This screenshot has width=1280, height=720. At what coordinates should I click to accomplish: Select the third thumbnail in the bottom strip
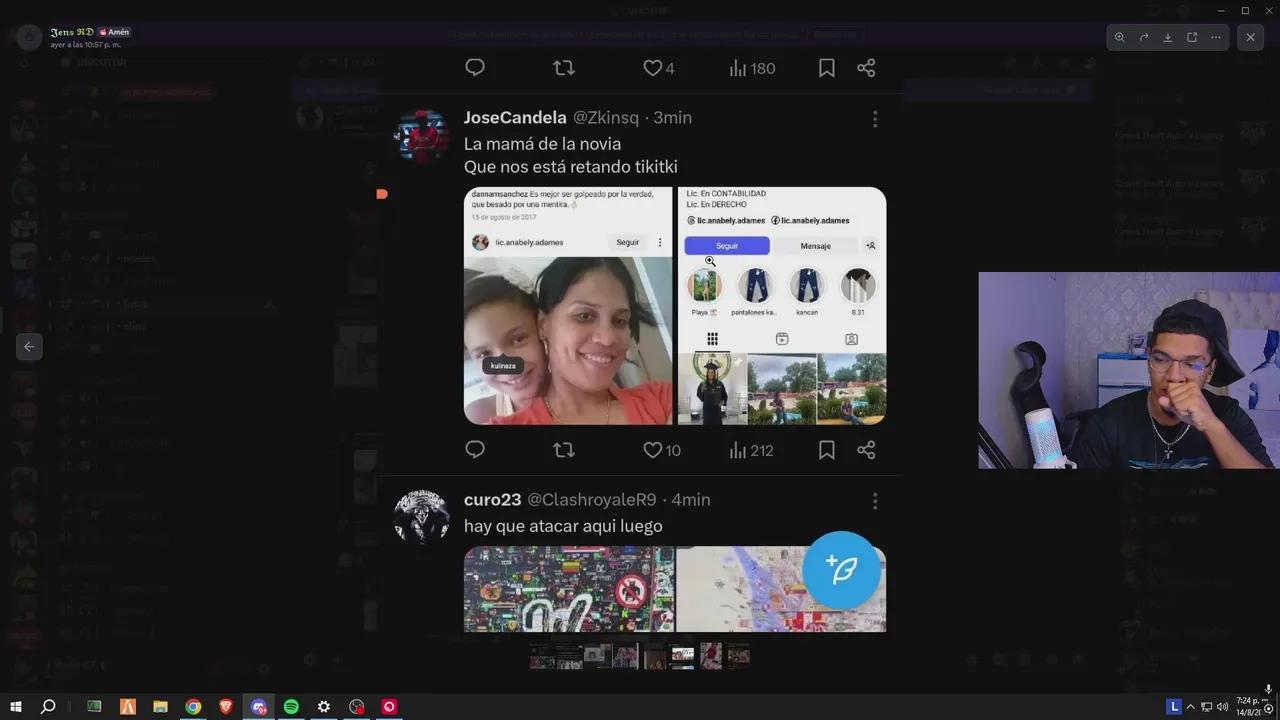(598, 656)
